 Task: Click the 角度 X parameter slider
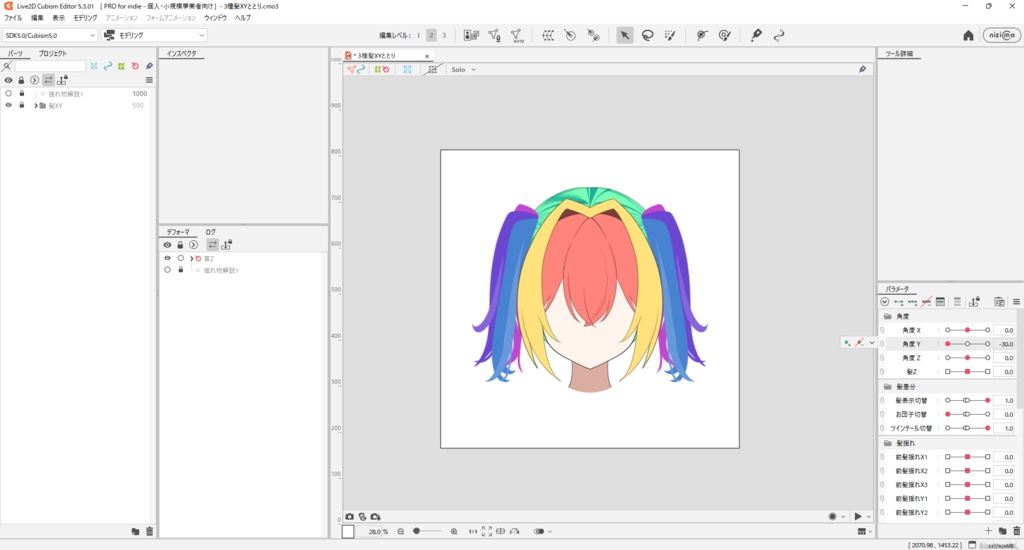pyautogui.click(x=967, y=330)
